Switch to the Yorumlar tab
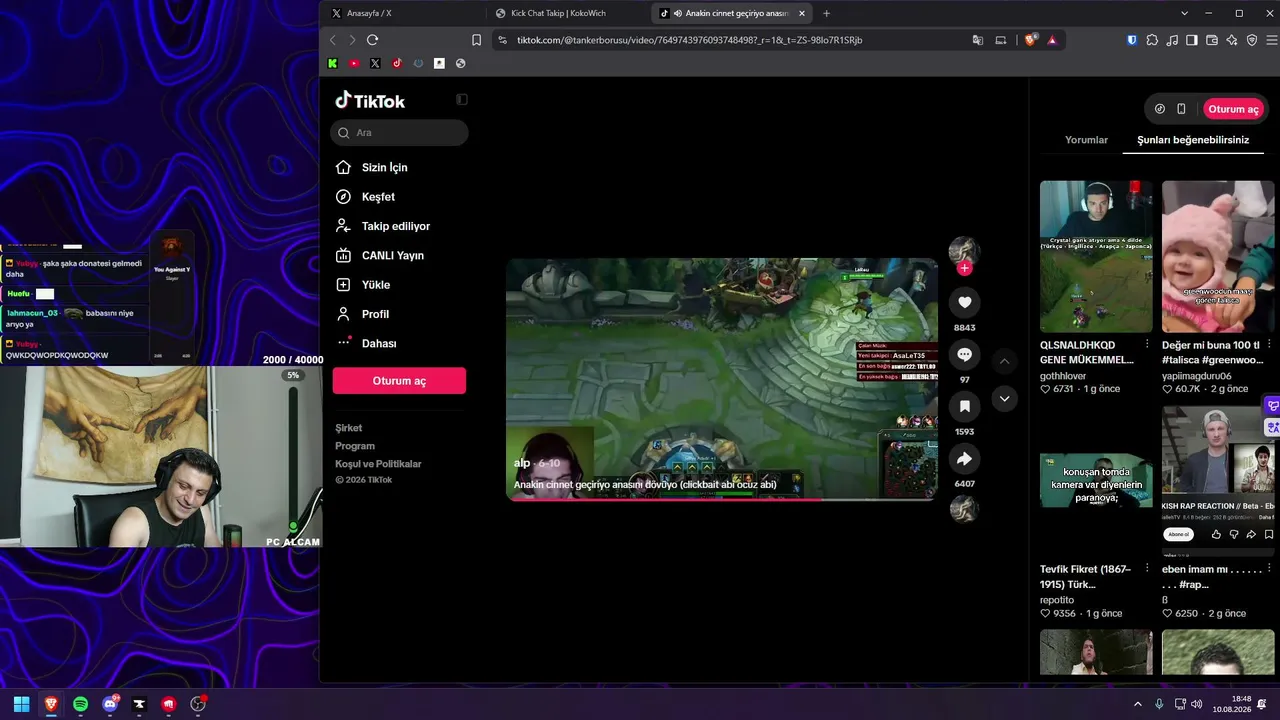The image size is (1280, 720). (1086, 140)
